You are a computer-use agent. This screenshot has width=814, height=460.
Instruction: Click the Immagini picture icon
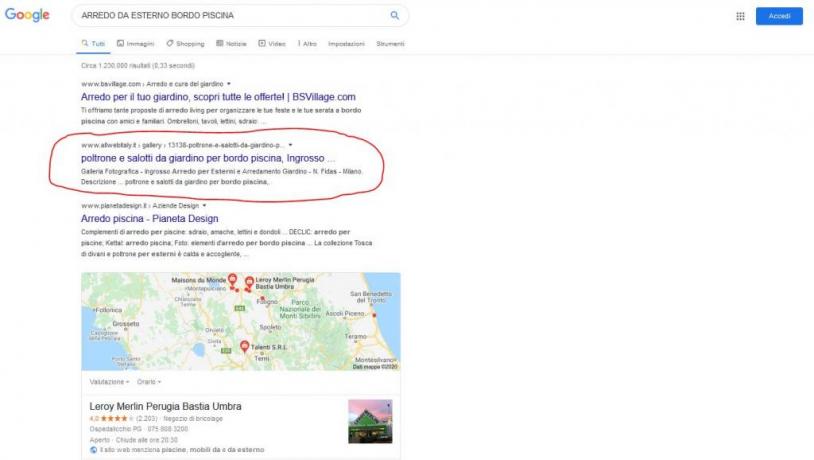[120, 43]
